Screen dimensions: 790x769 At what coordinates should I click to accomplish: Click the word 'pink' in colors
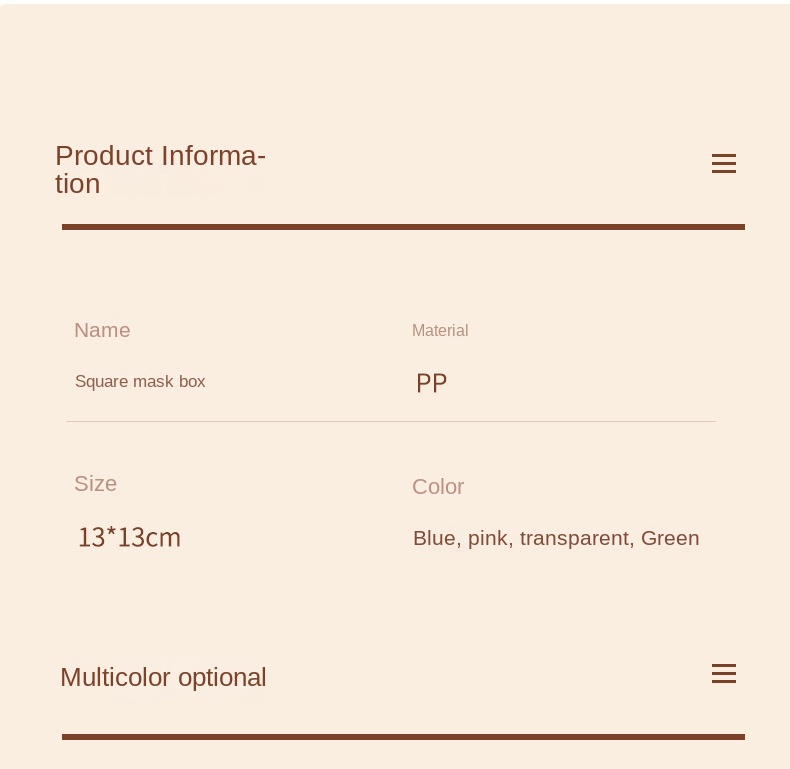(488, 538)
